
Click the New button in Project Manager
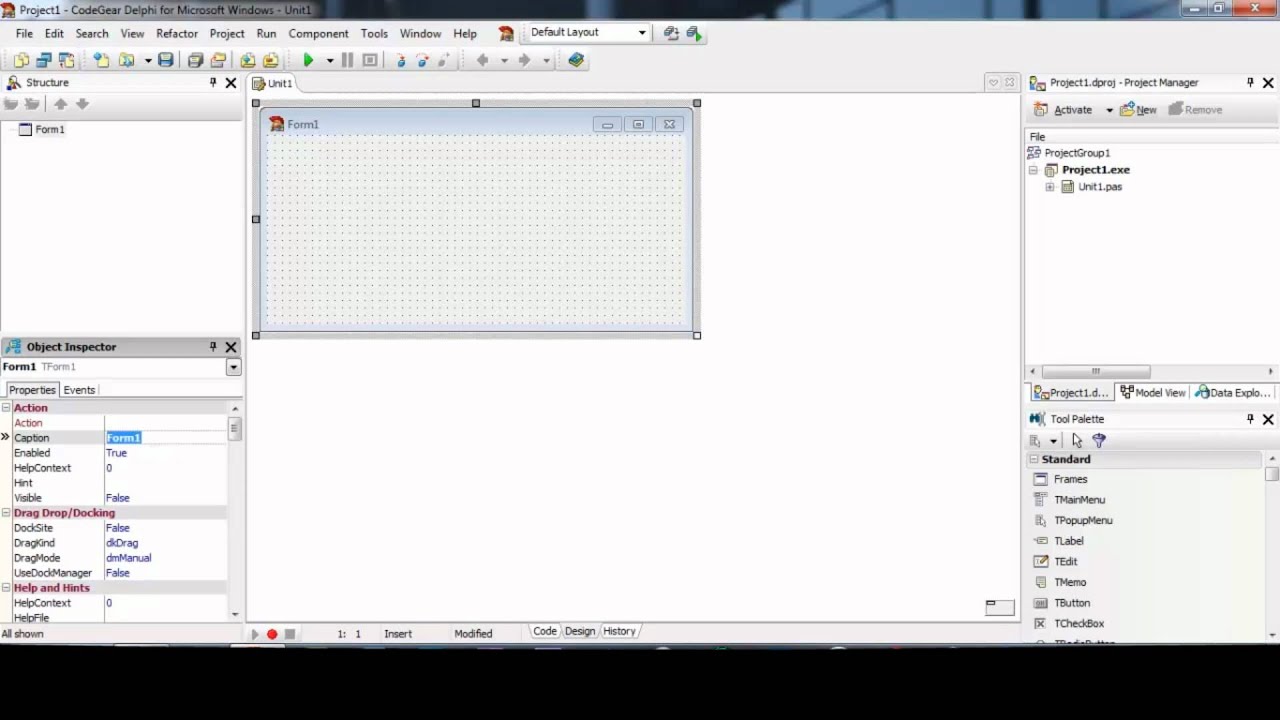pyautogui.click(x=1138, y=110)
